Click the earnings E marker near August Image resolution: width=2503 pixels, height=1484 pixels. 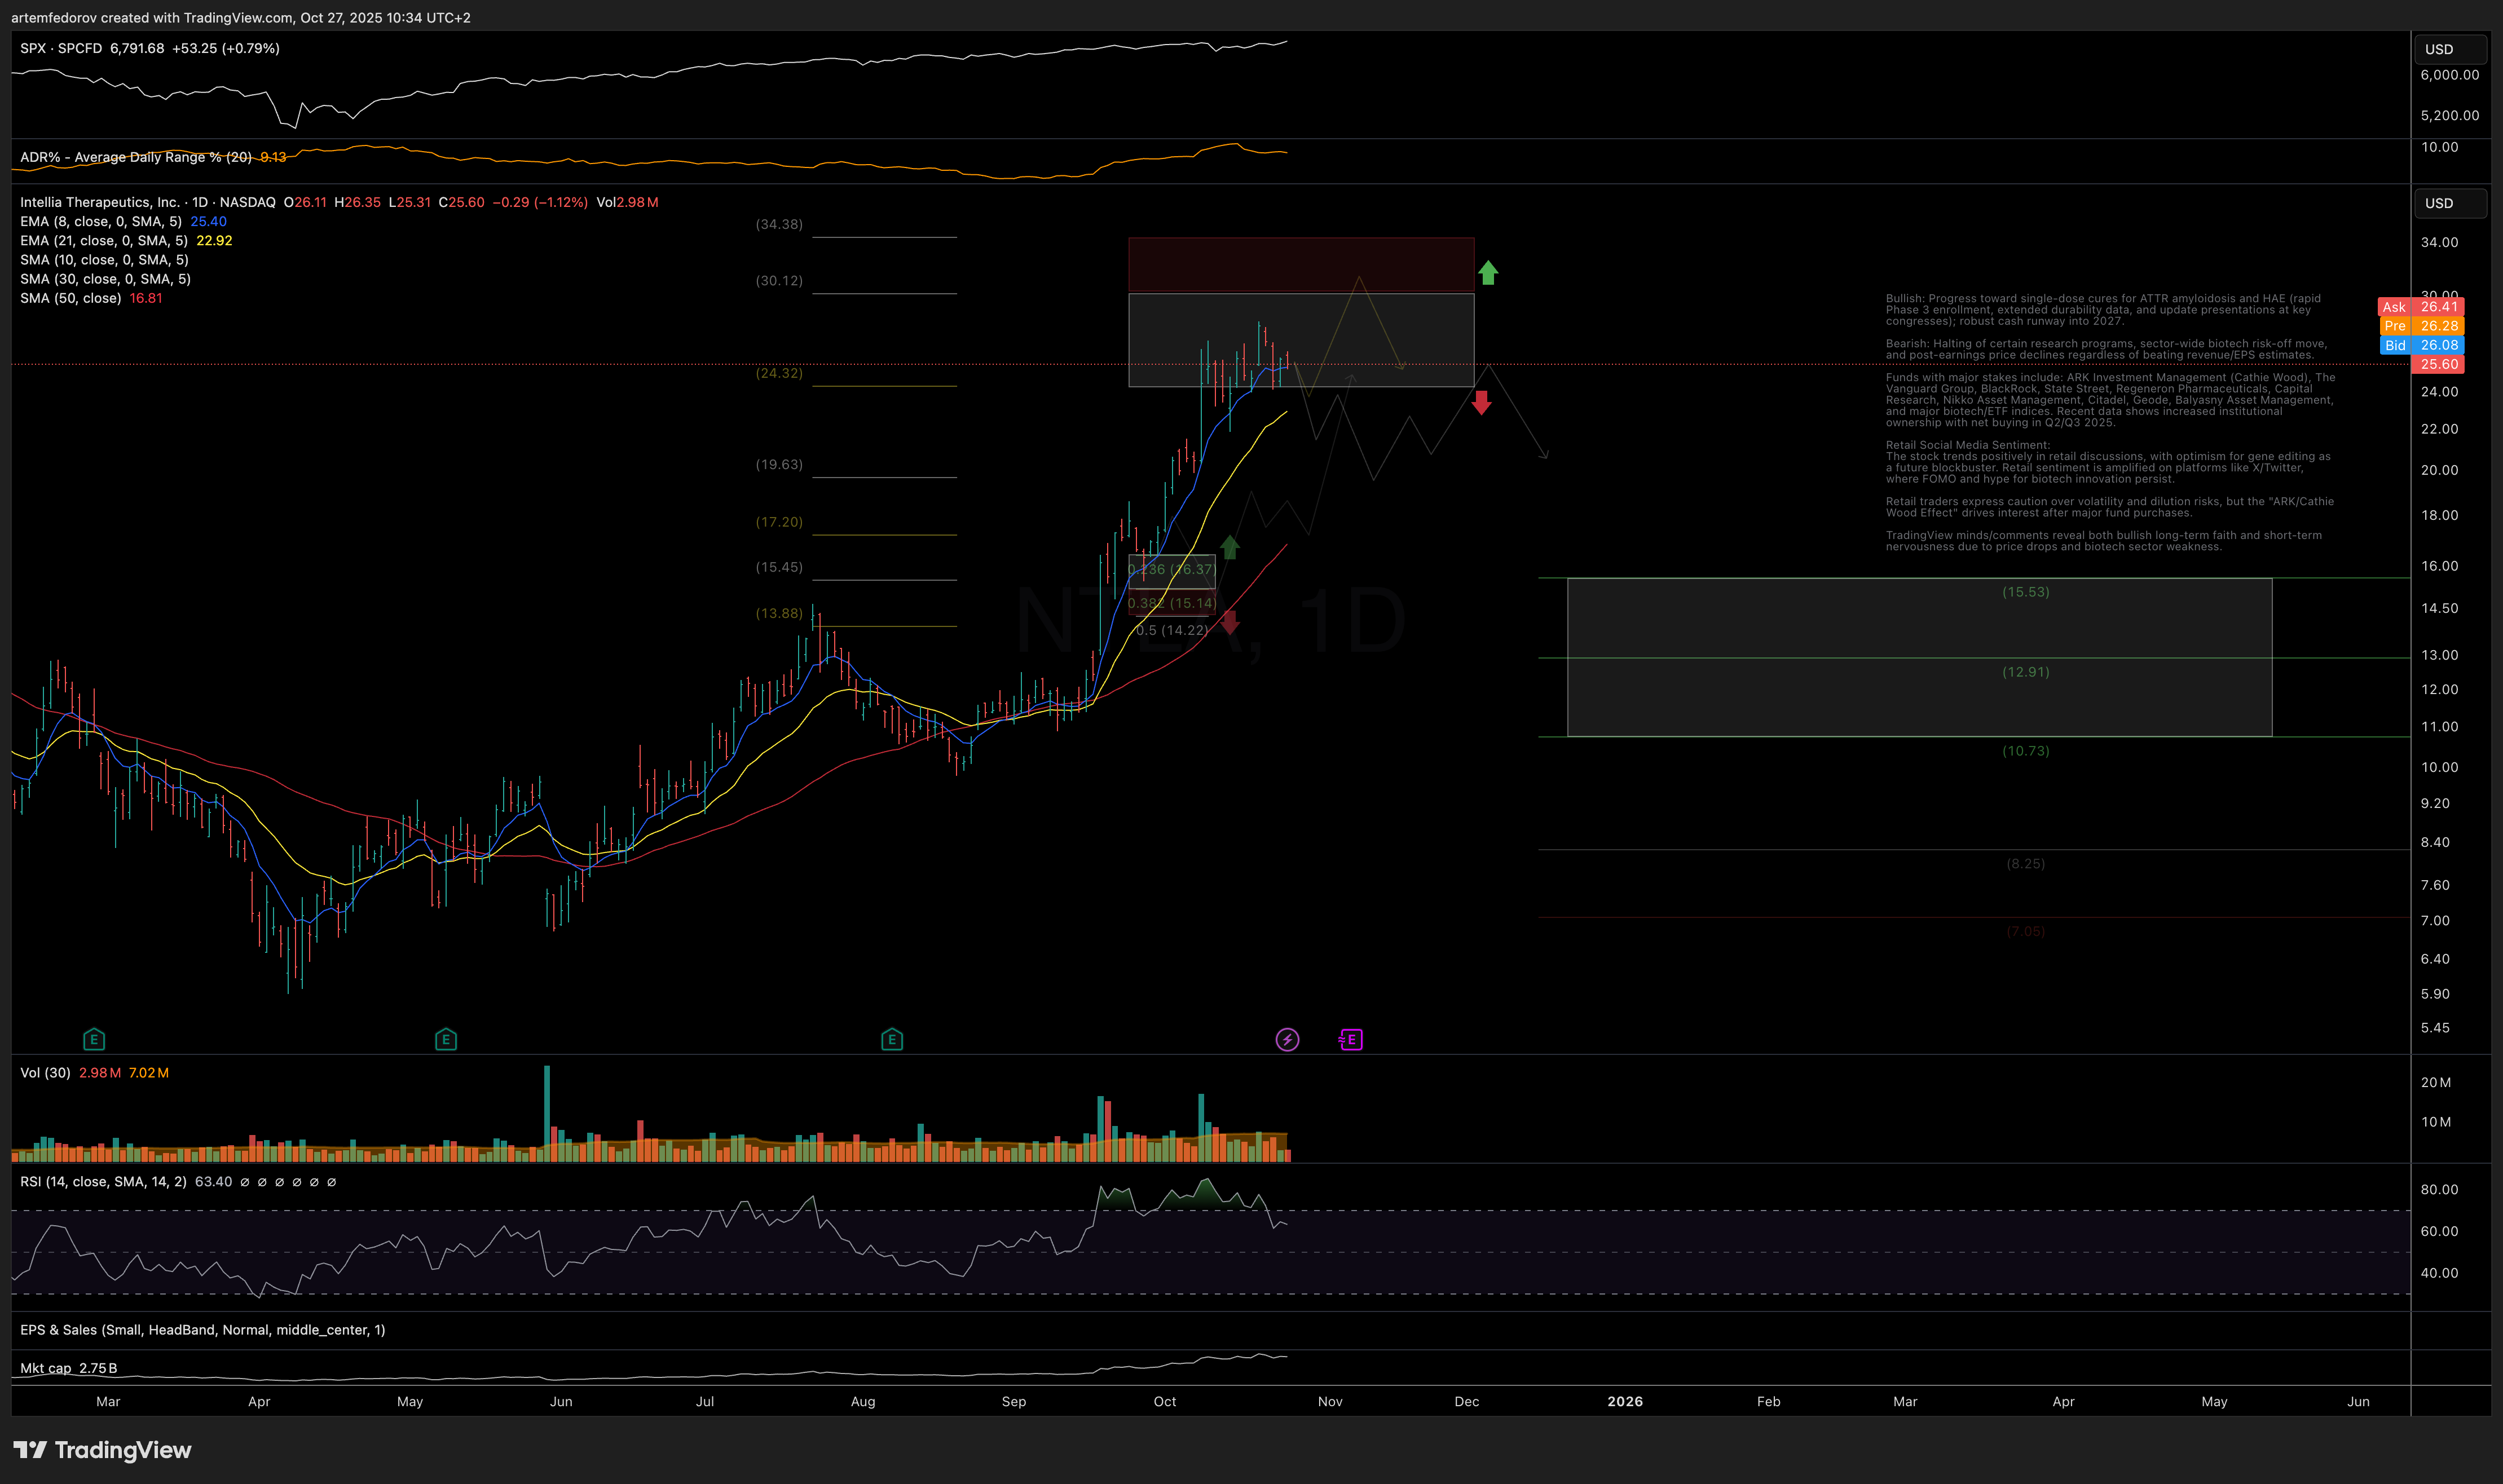pos(892,1040)
